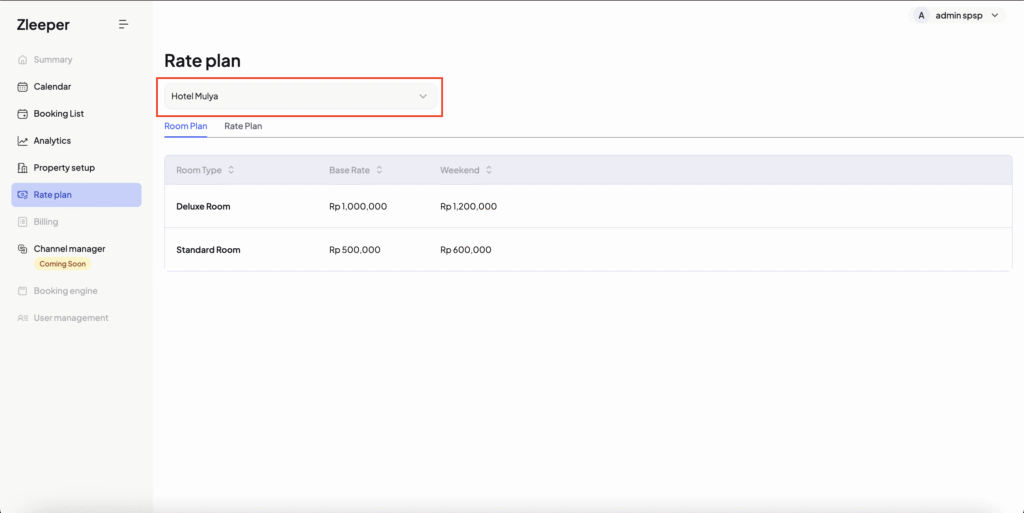Collapse sidebar using the menu icon
The width and height of the screenshot is (1024, 513).
coord(123,24)
